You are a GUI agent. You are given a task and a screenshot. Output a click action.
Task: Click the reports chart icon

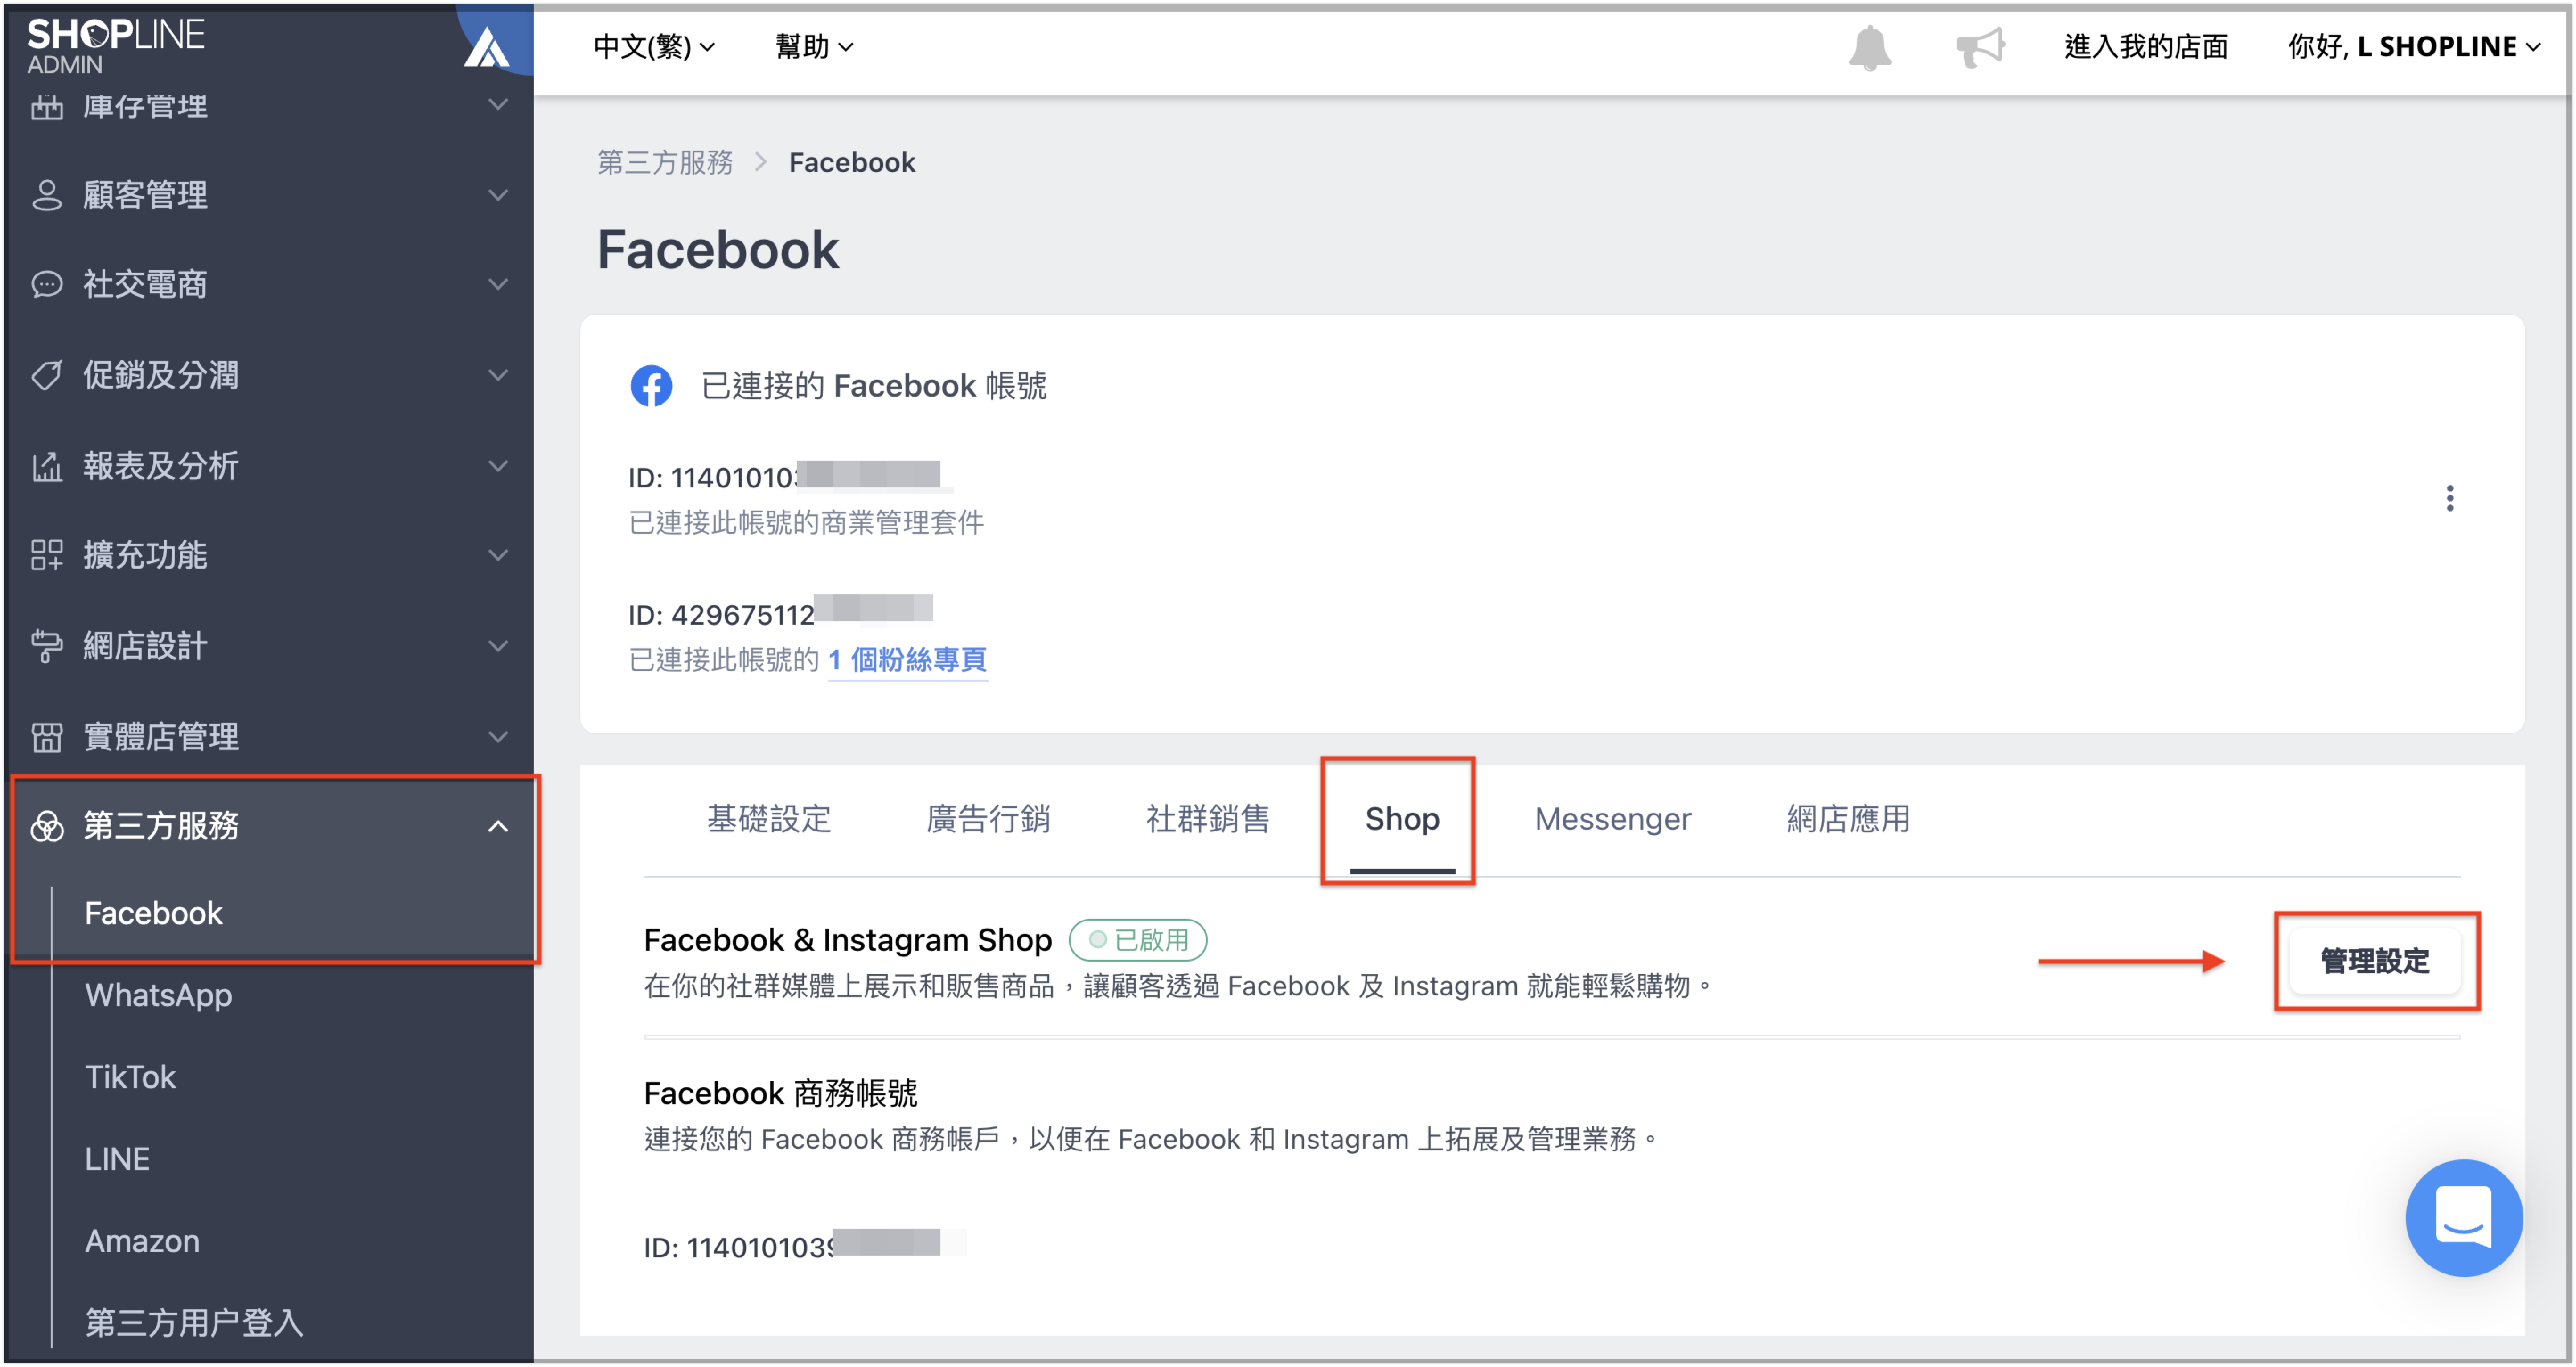(x=46, y=466)
